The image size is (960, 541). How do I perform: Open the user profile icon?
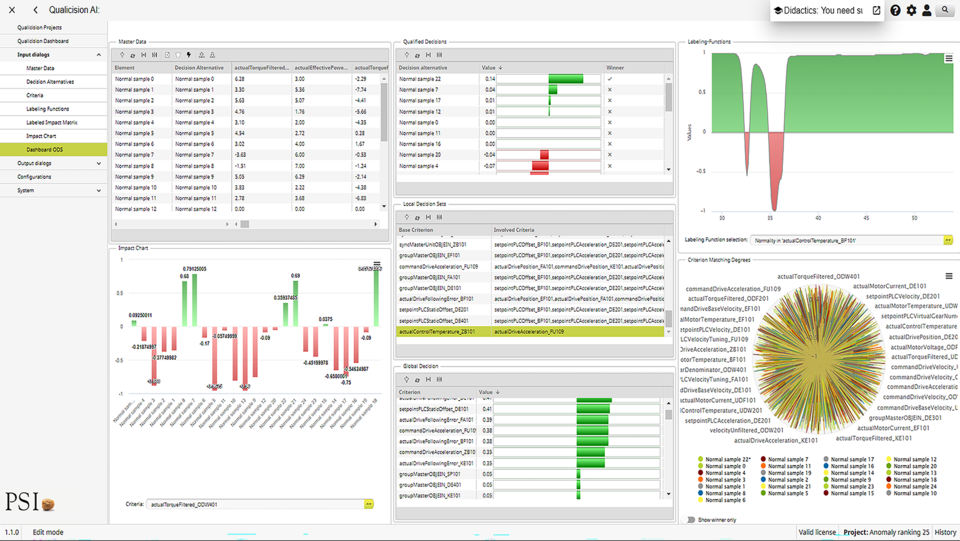tap(927, 10)
